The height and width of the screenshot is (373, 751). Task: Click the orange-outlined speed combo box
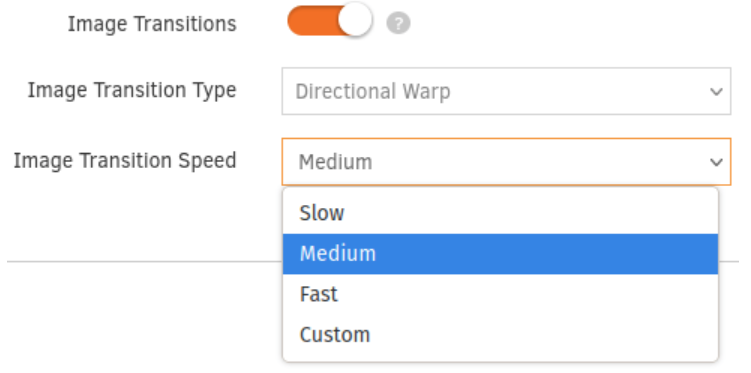(x=506, y=162)
